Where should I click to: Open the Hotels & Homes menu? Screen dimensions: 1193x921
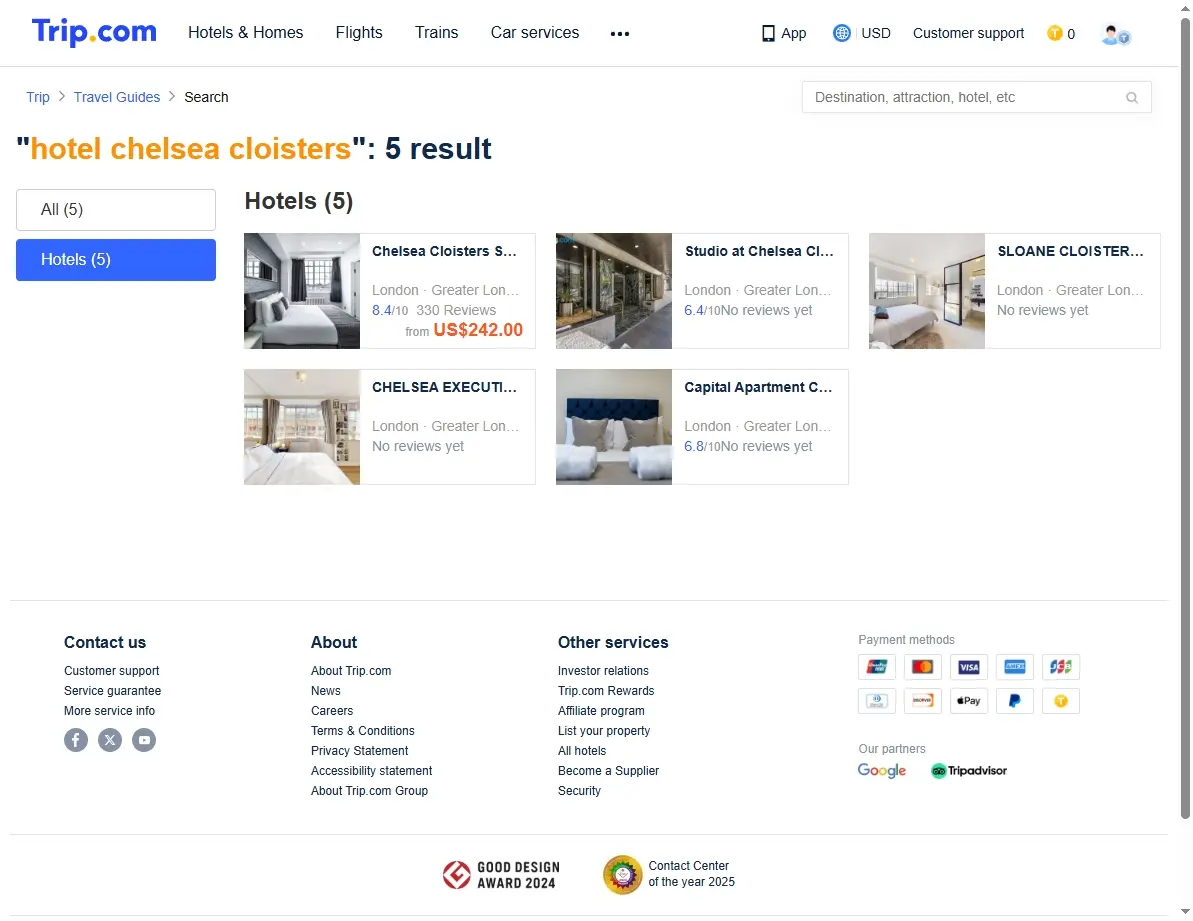pyautogui.click(x=246, y=33)
